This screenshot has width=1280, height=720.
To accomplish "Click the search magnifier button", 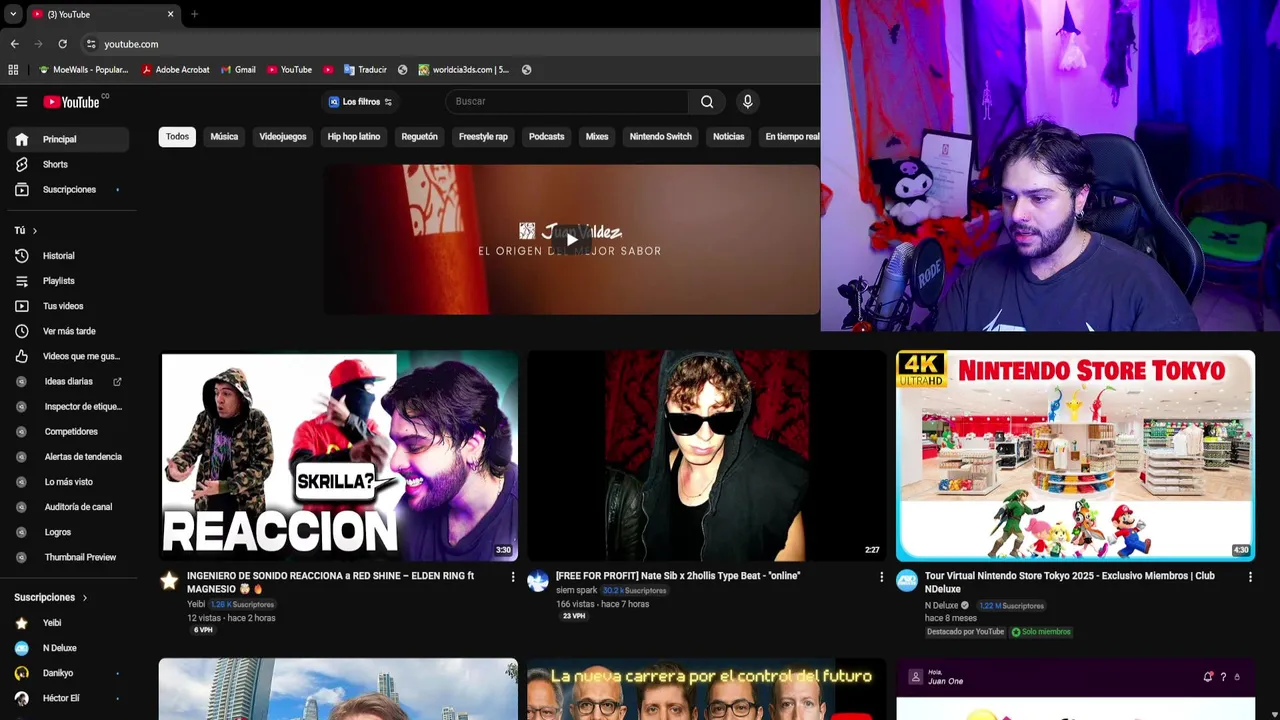I will [x=707, y=101].
